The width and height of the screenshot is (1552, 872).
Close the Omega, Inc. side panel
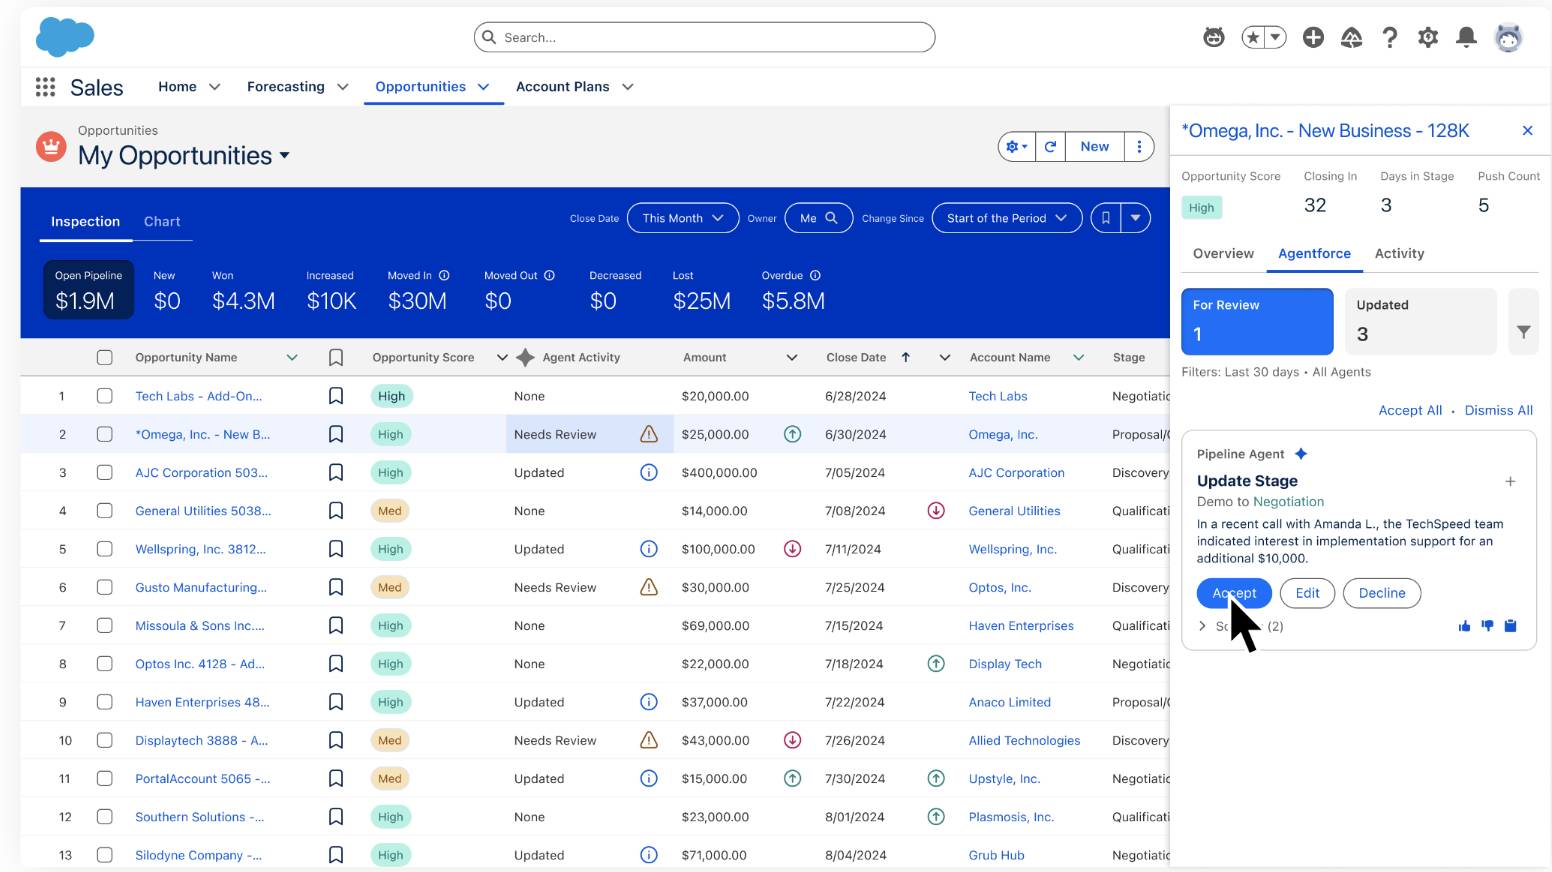pos(1527,131)
